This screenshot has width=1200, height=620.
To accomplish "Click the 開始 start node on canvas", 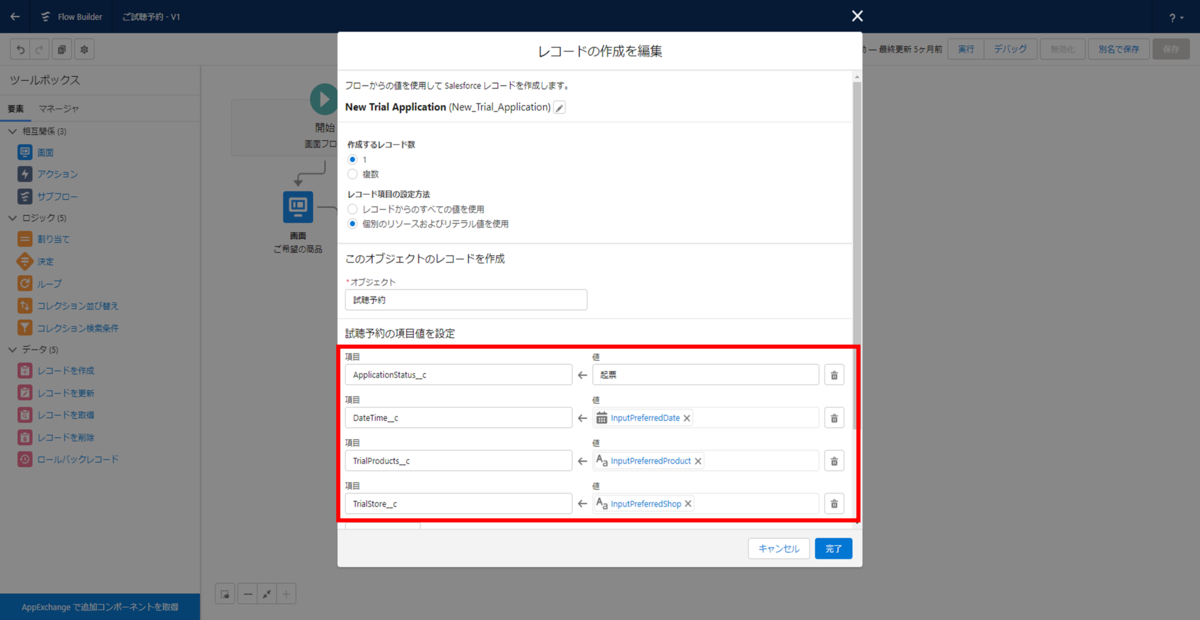I will tap(322, 99).
